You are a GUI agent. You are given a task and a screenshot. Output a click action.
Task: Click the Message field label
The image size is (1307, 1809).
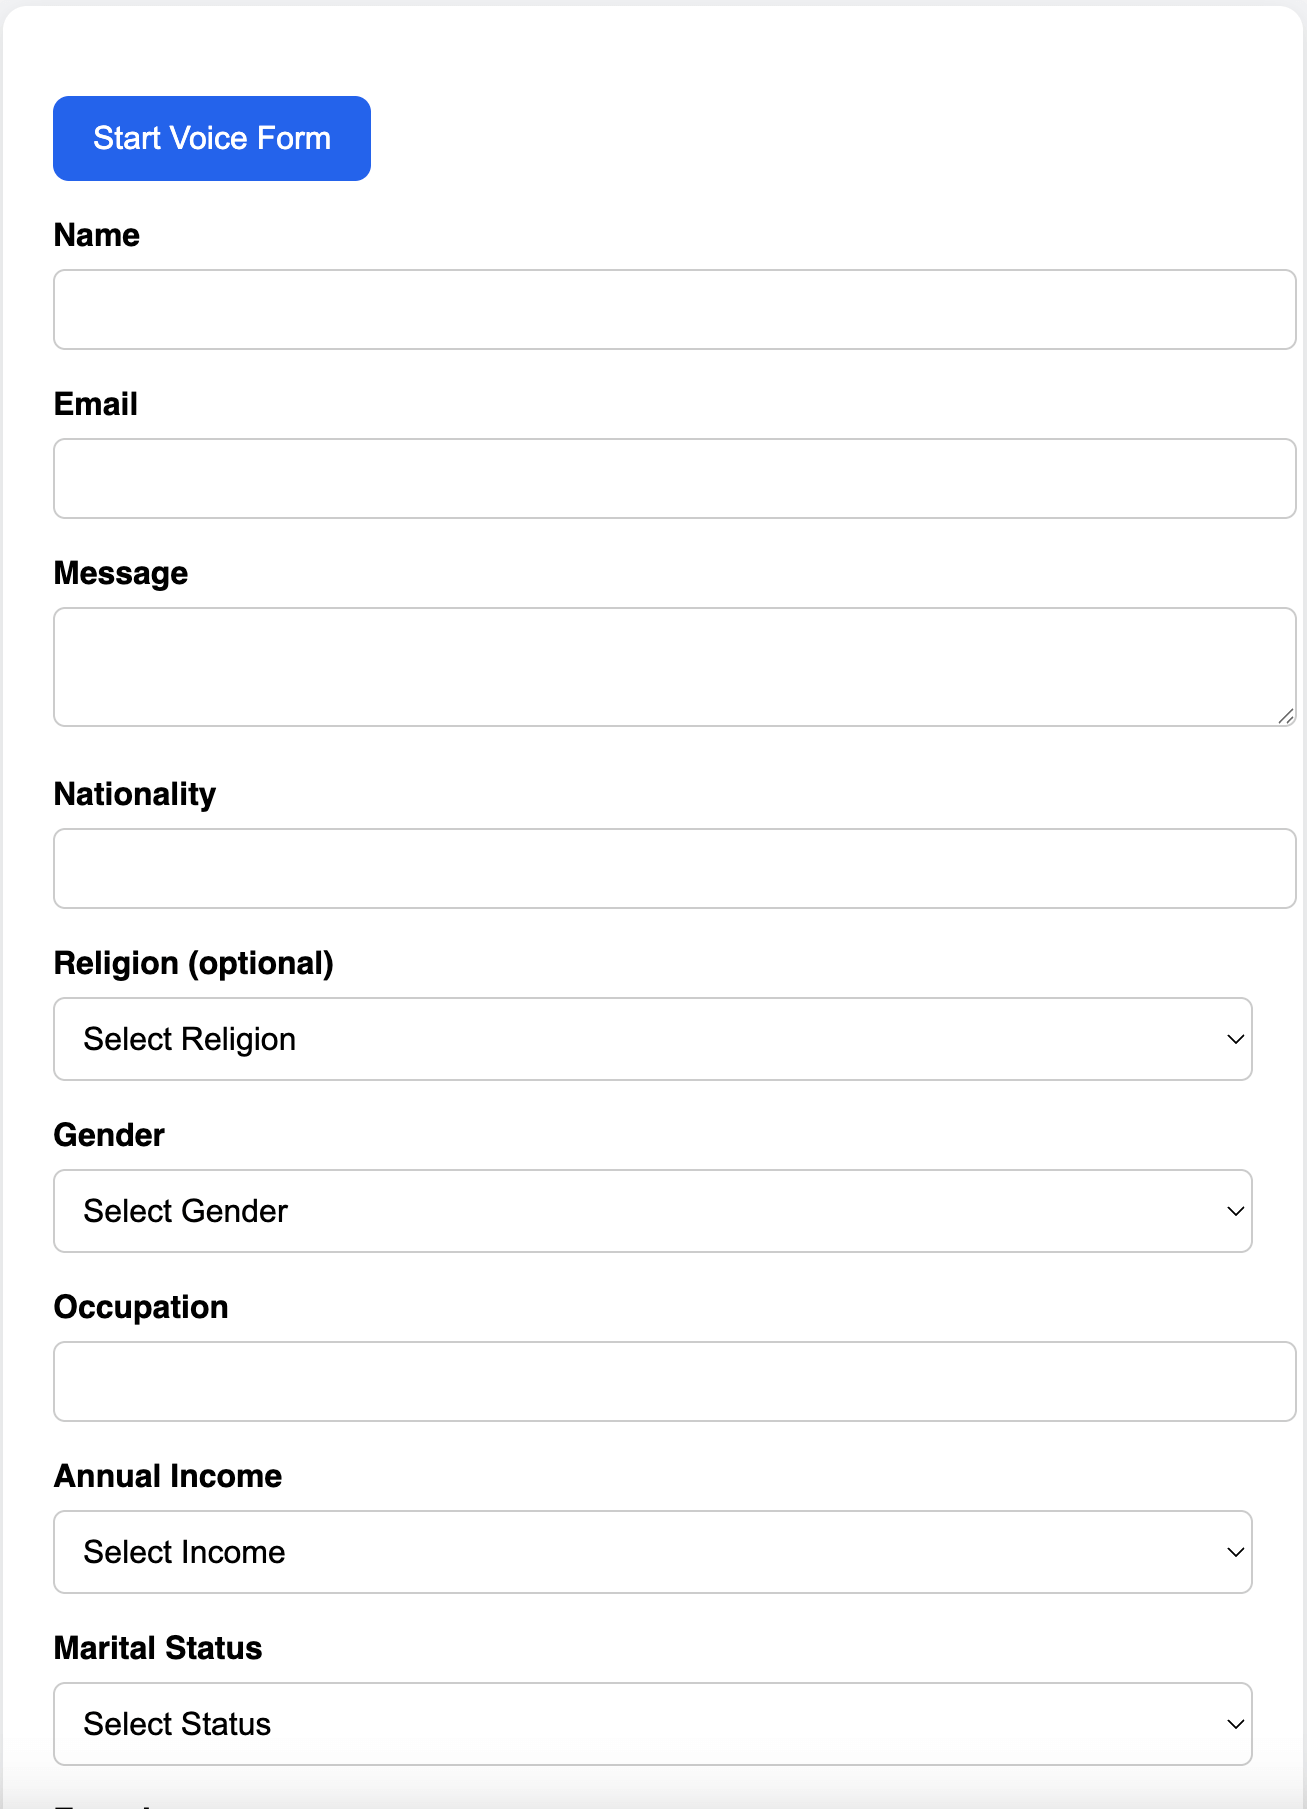(x=120, y=573)
